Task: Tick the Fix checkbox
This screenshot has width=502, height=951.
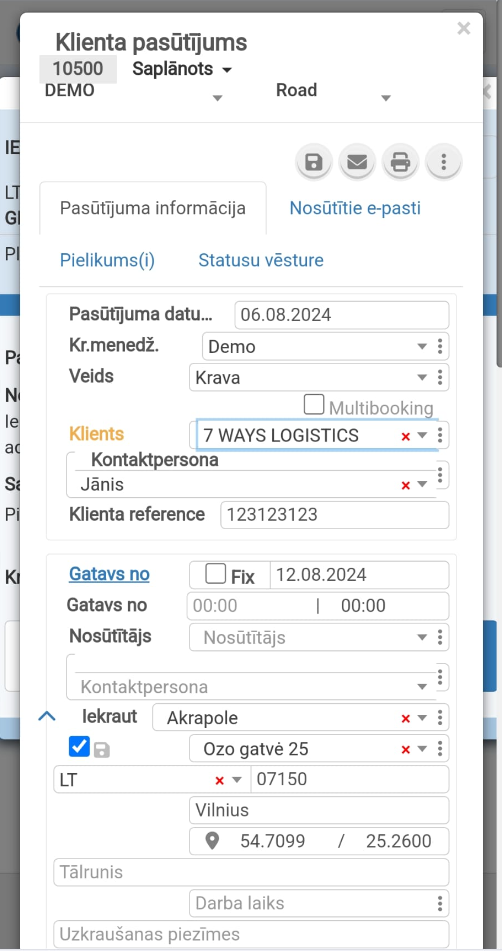Action: 215,573
